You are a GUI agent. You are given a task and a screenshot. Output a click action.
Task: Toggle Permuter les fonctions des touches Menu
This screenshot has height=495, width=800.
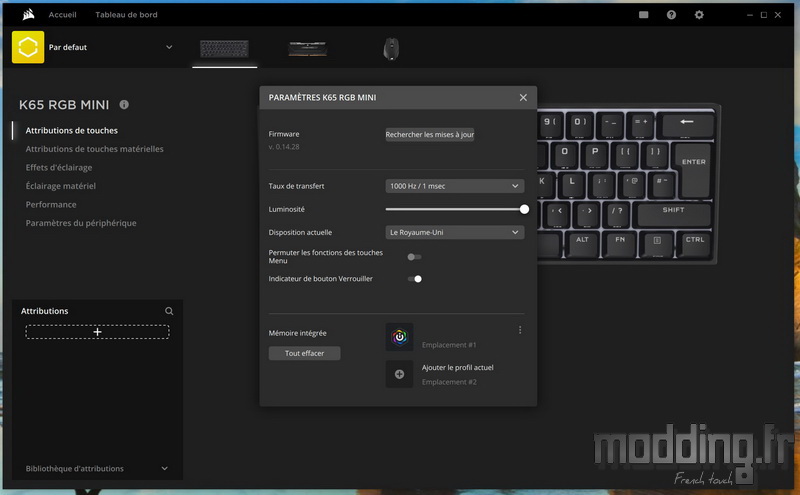point(414,257)
